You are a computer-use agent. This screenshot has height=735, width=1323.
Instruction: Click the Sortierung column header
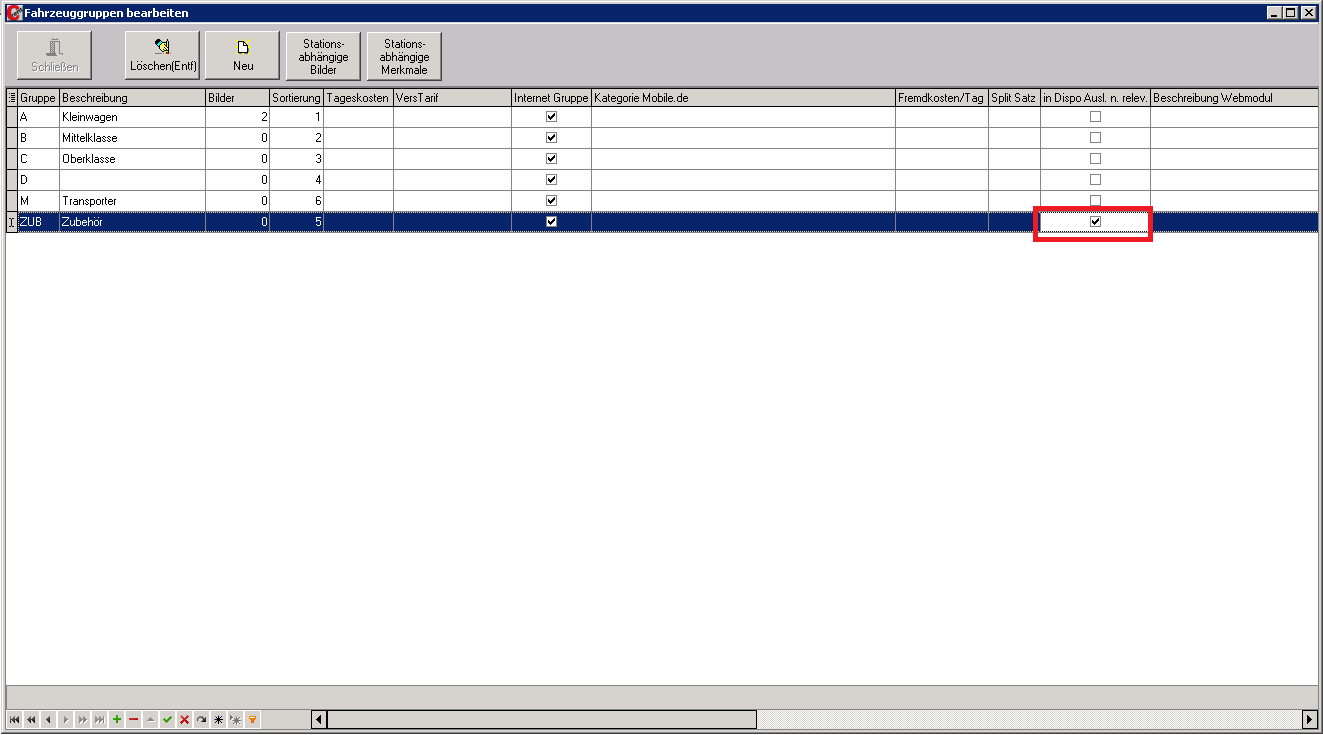296,98
